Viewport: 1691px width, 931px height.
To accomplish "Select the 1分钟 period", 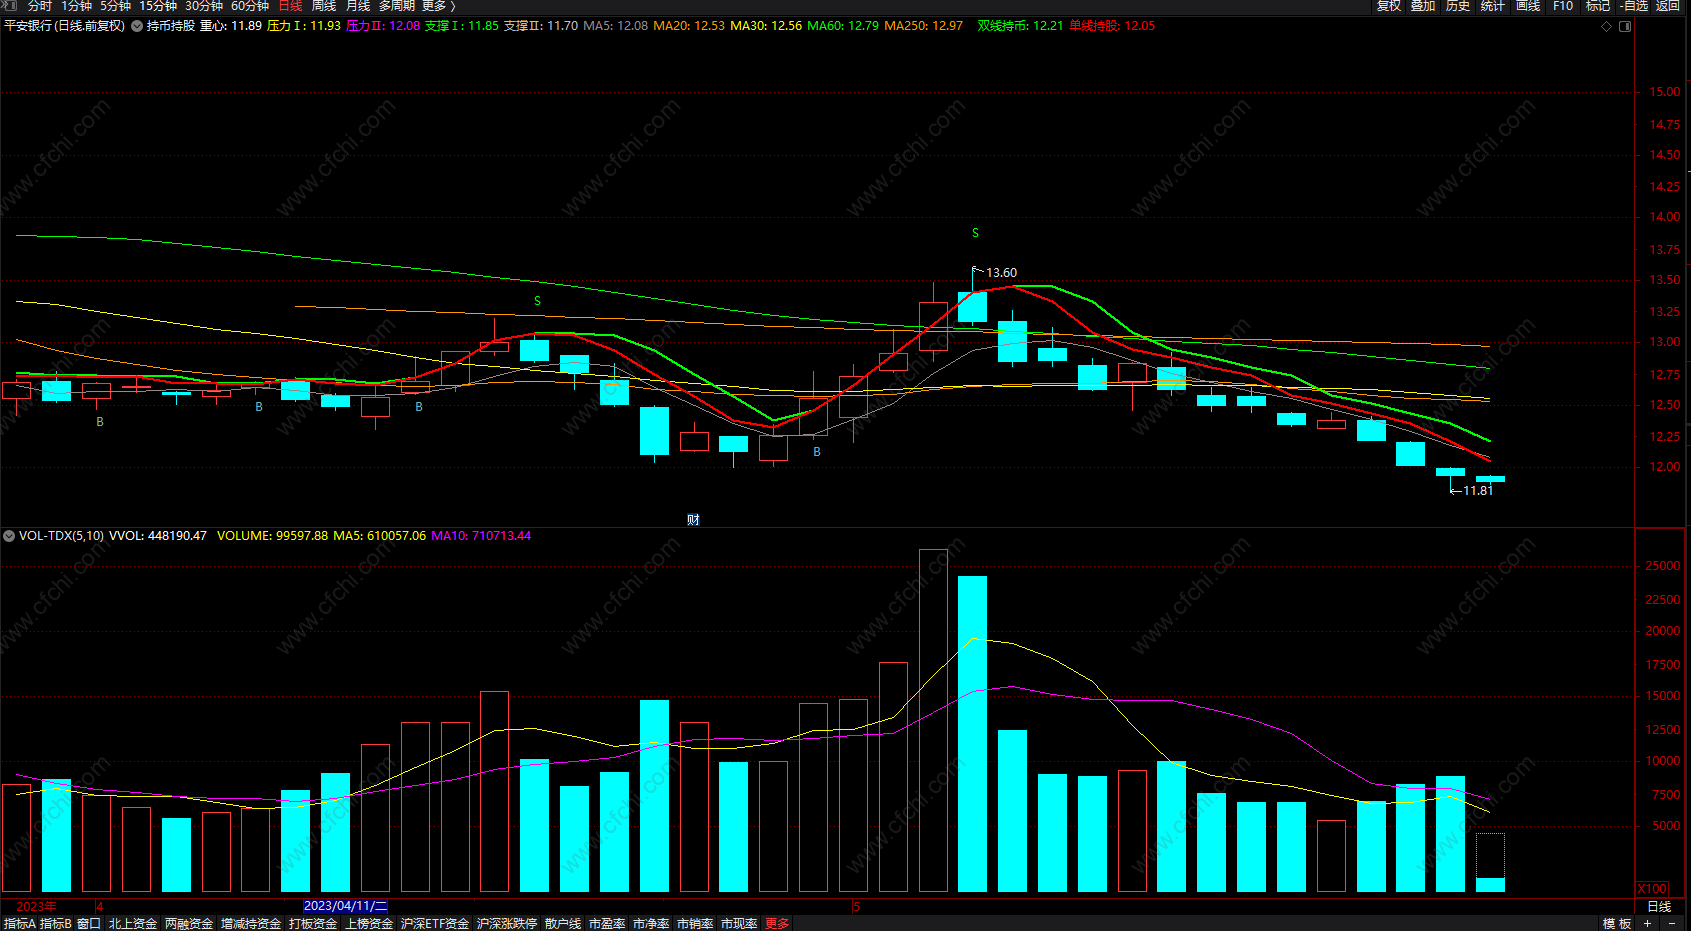I will click(76, 6).
